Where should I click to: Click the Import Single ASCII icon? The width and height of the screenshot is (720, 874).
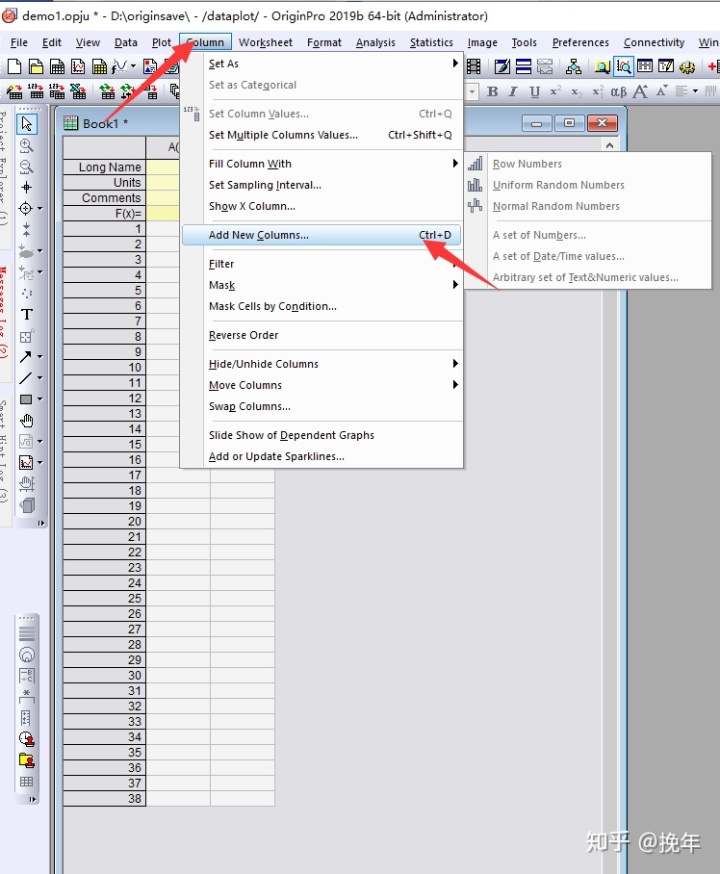pyautogui.click(x=36, y=91)
